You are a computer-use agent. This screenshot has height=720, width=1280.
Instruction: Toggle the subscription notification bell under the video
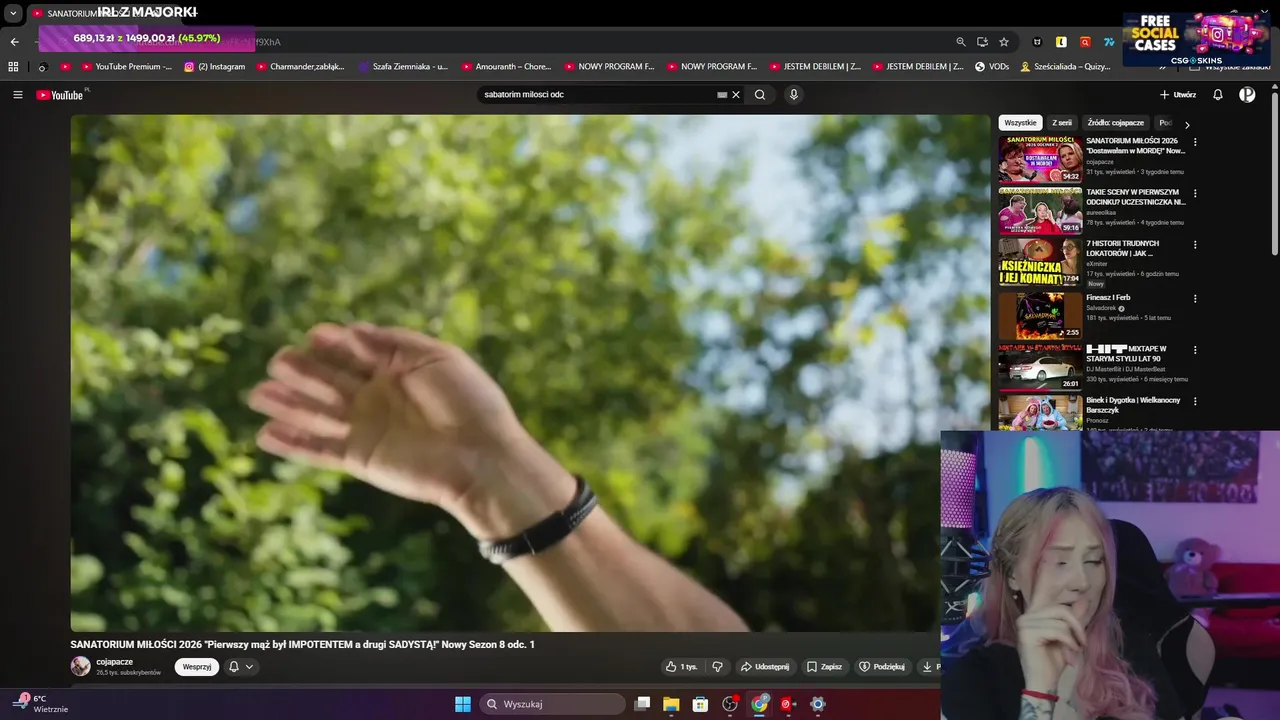[234, 667]
